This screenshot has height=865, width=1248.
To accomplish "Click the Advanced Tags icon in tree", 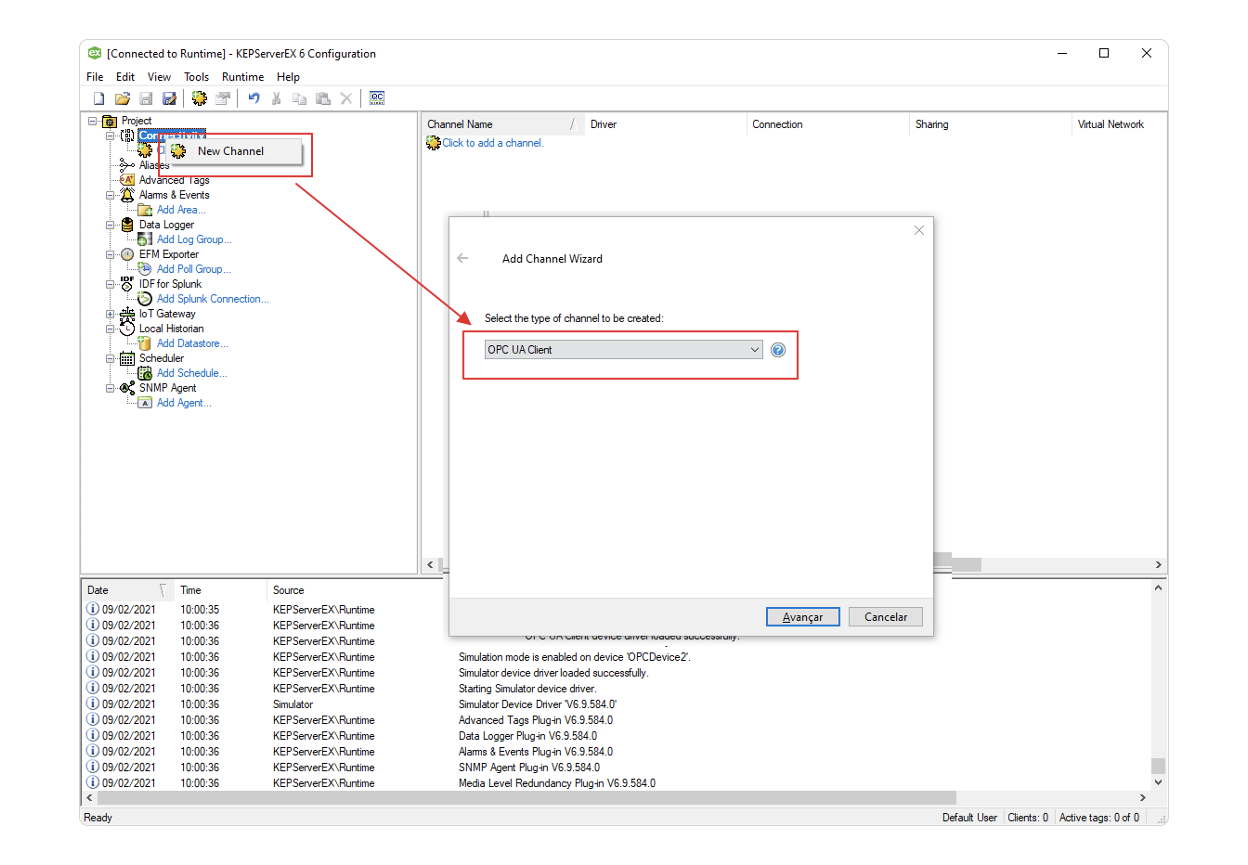I will [x=127, y=180].
